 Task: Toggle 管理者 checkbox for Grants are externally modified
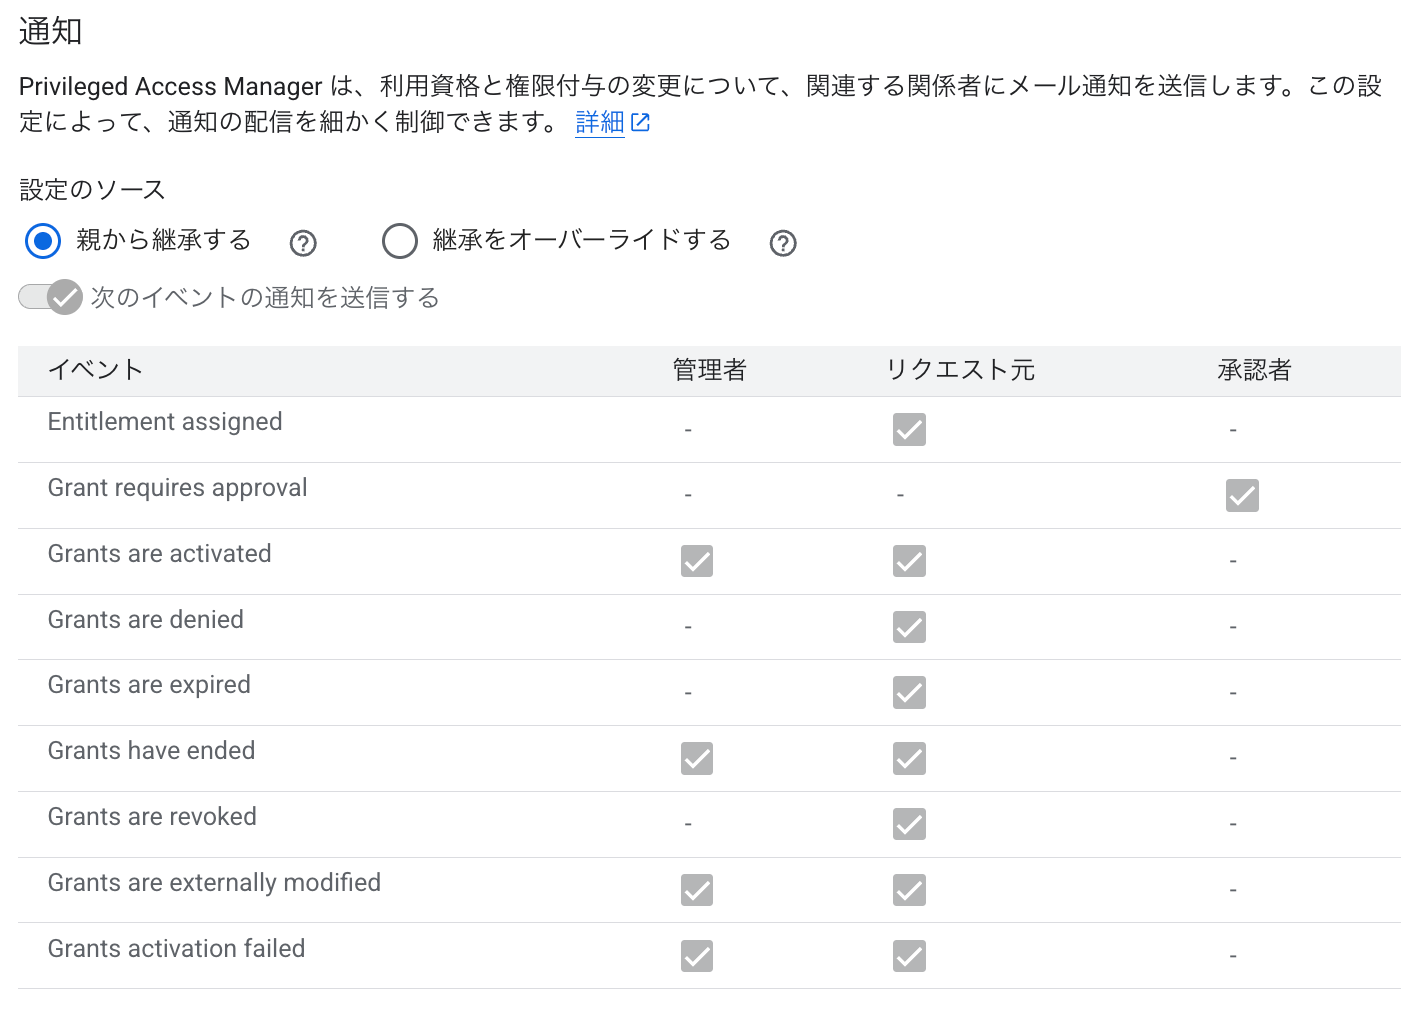(697, 890)
